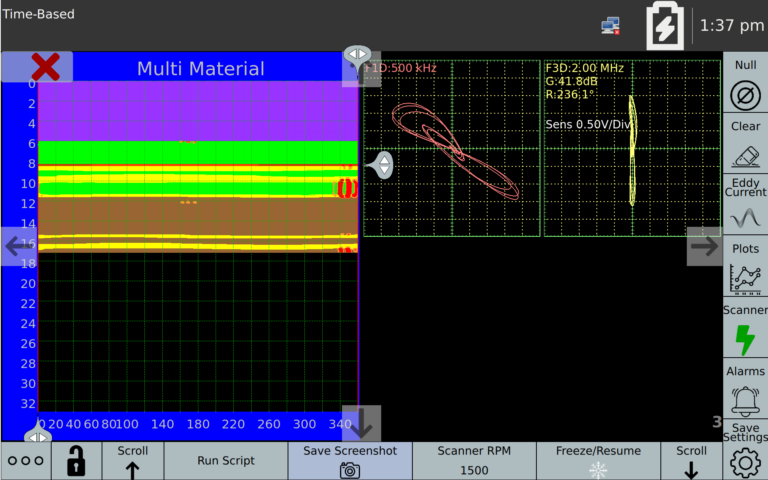The image size is (768, 480).
Task: Click Save Screenshot button
Action: (350, 461)
